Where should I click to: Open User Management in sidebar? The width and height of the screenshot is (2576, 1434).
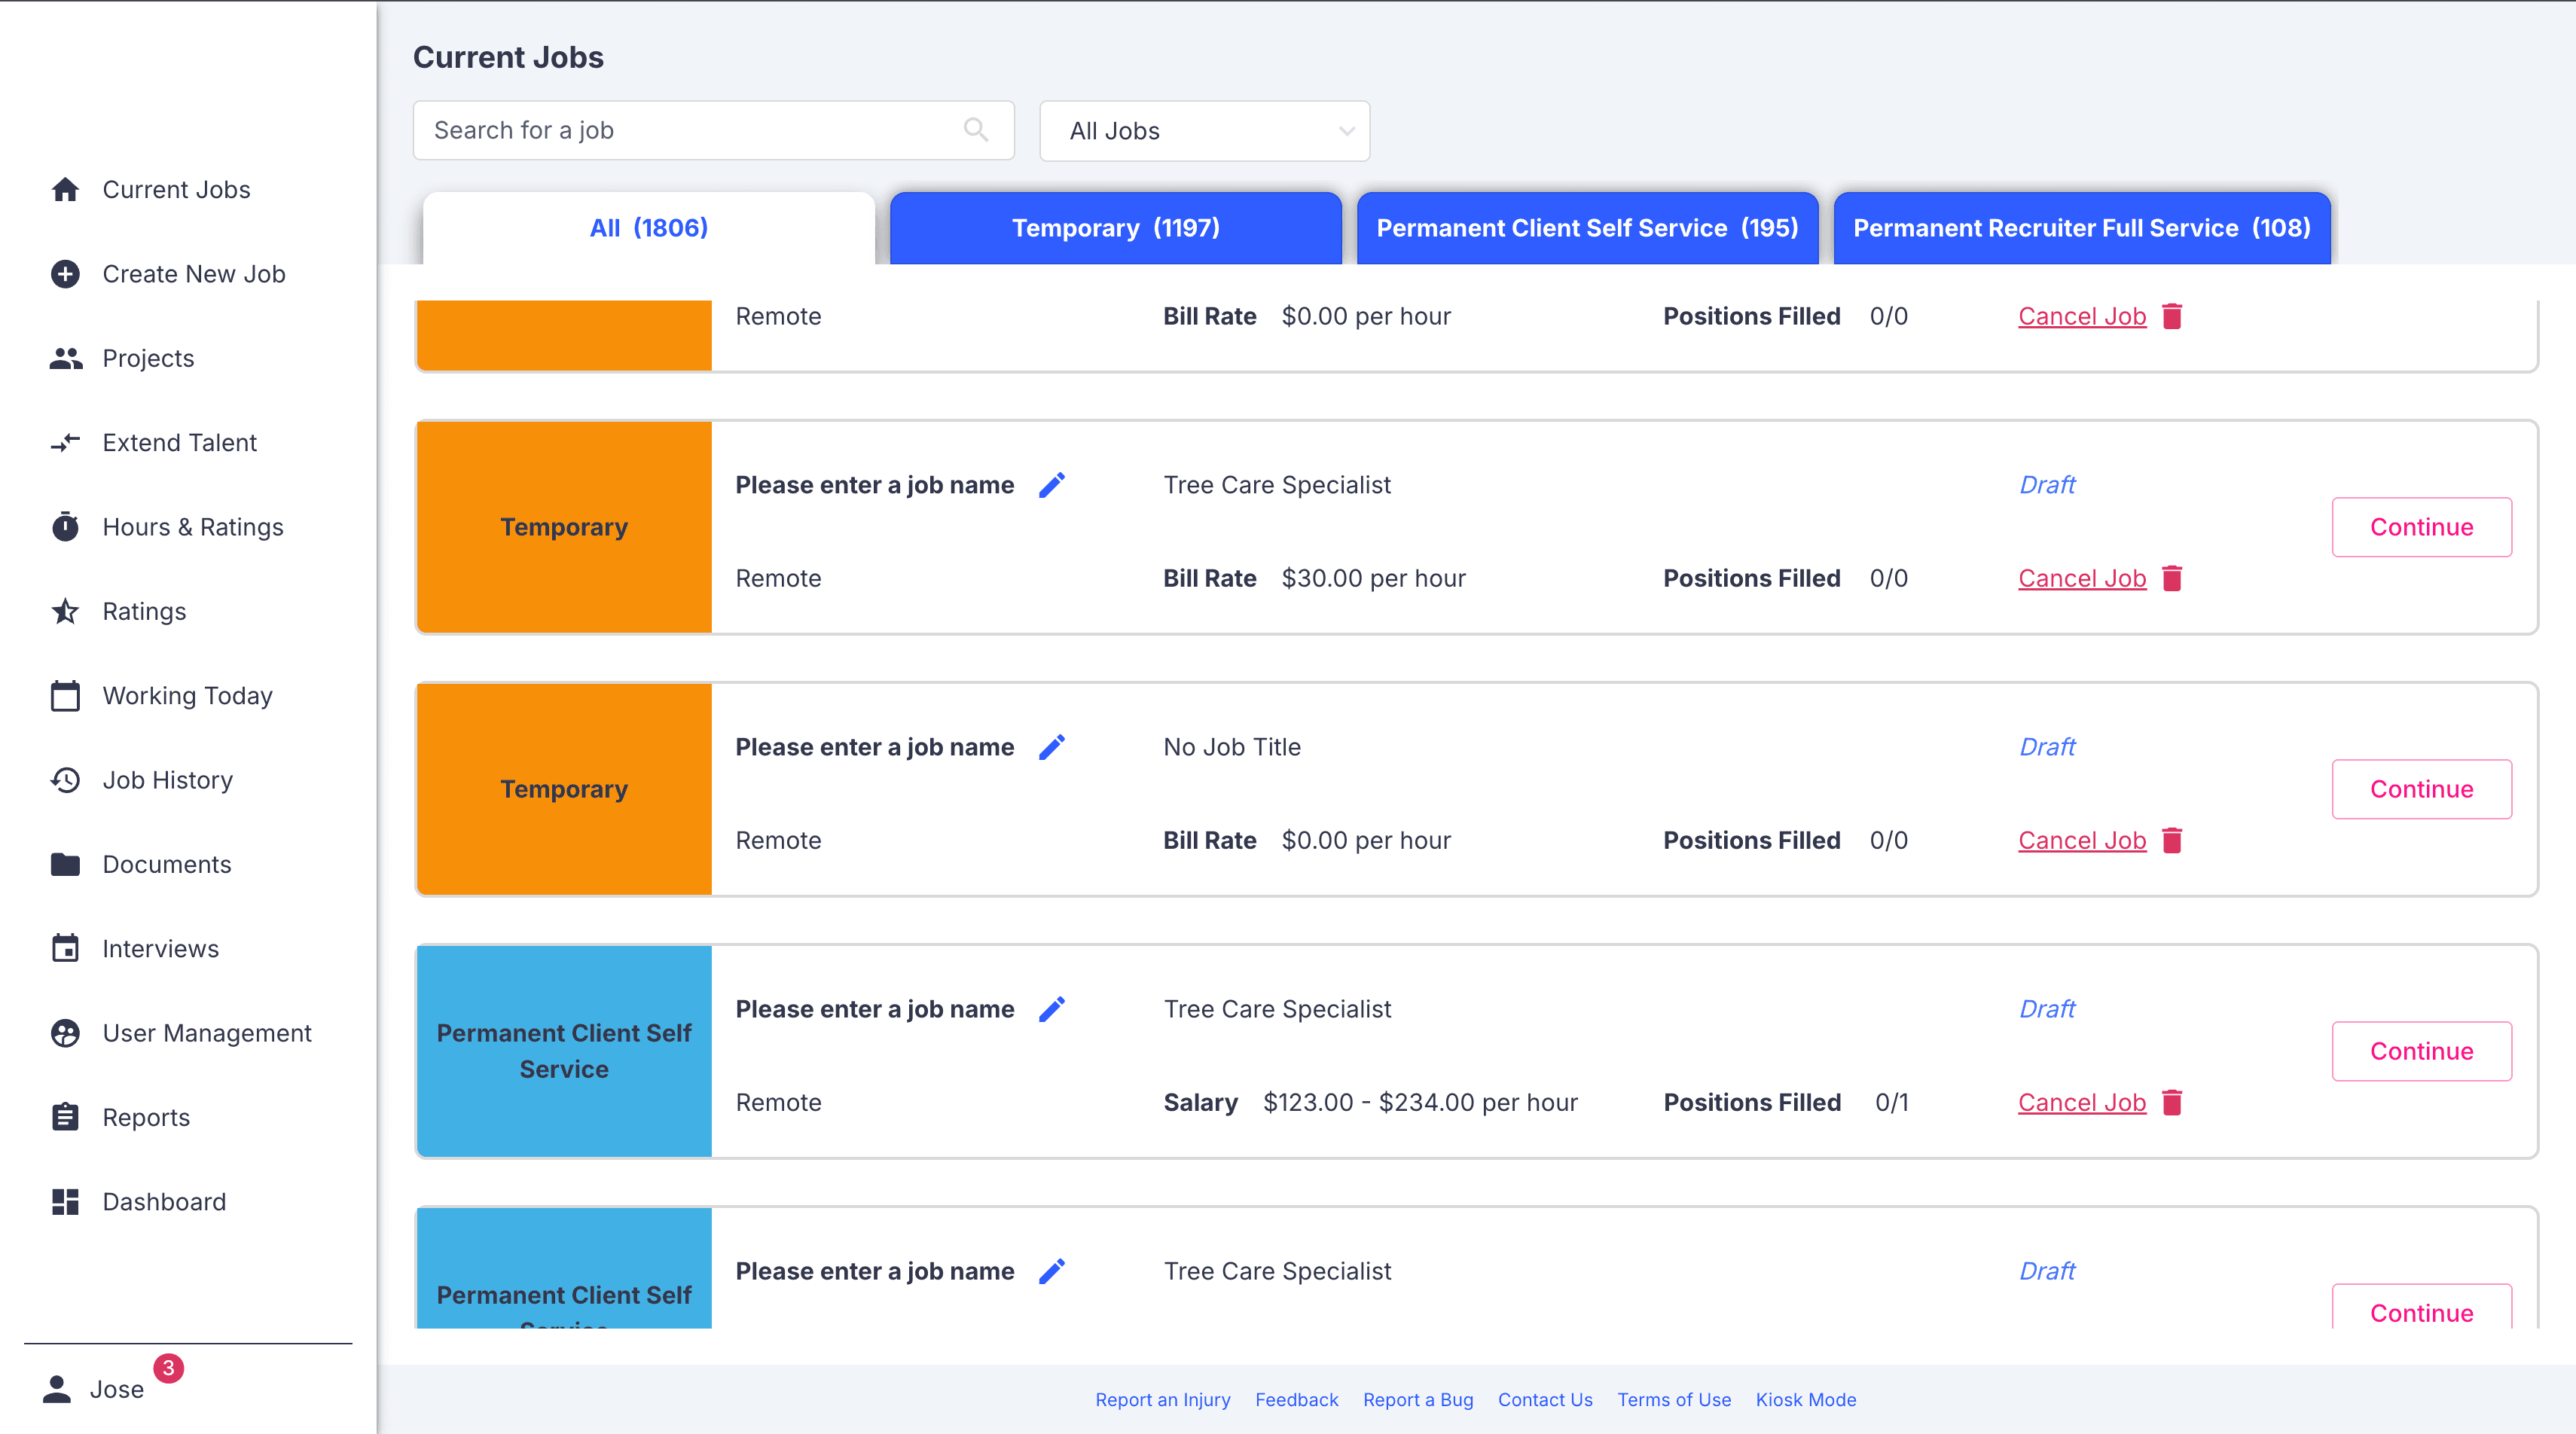click(x=207, y=1033)
